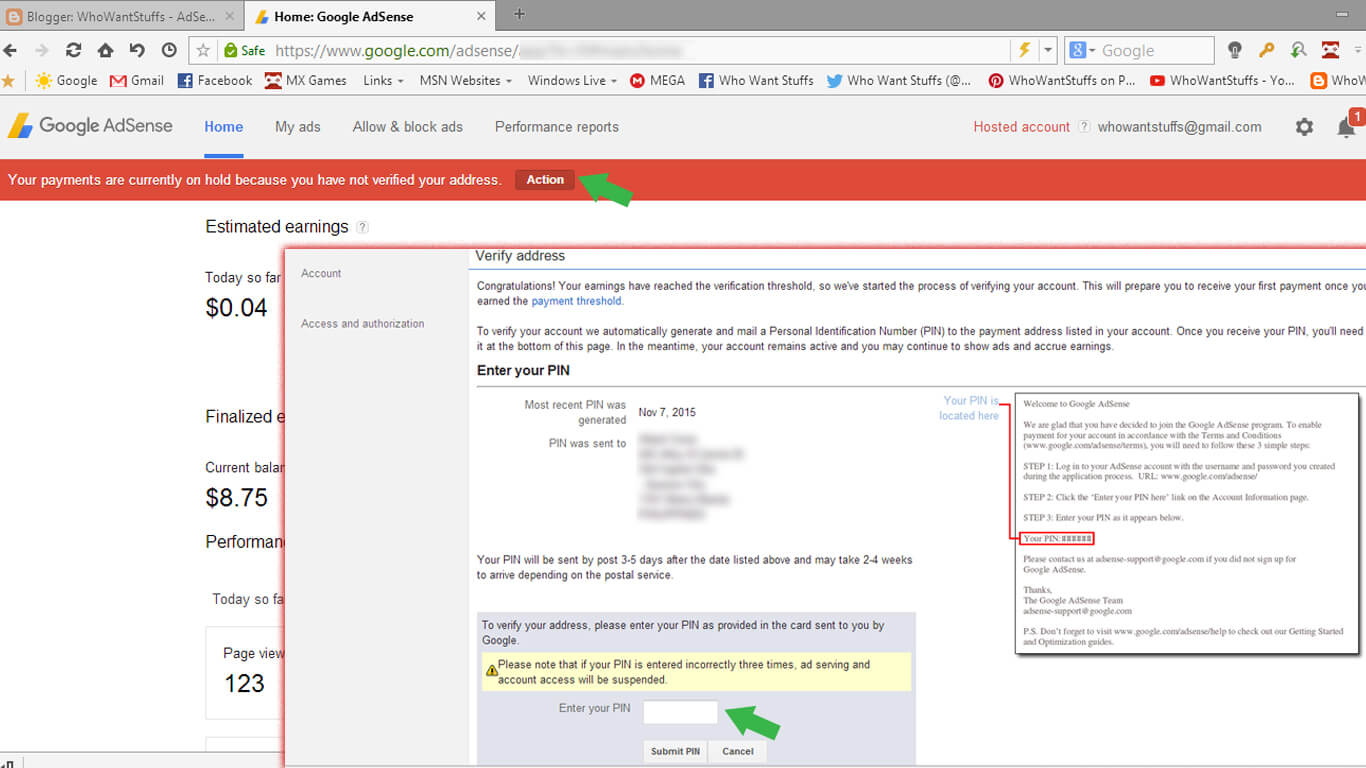Close the Home: Google AdSense tab

click(481, 16)
